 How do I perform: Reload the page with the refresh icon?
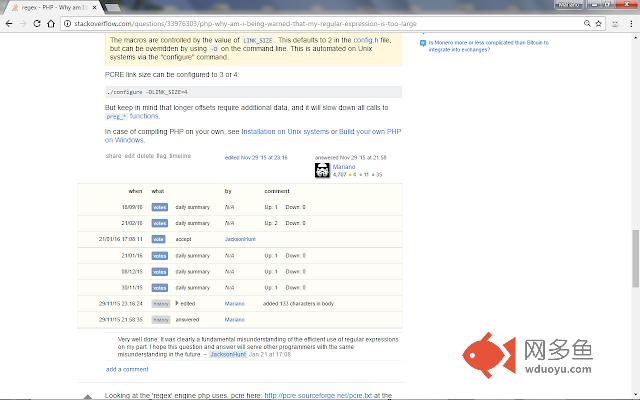point(37,24)
